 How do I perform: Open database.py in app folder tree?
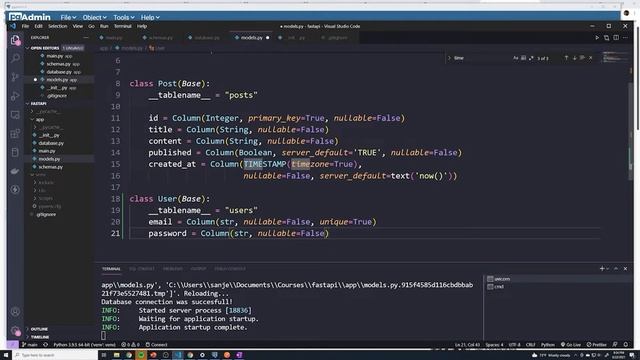point(51,143)
